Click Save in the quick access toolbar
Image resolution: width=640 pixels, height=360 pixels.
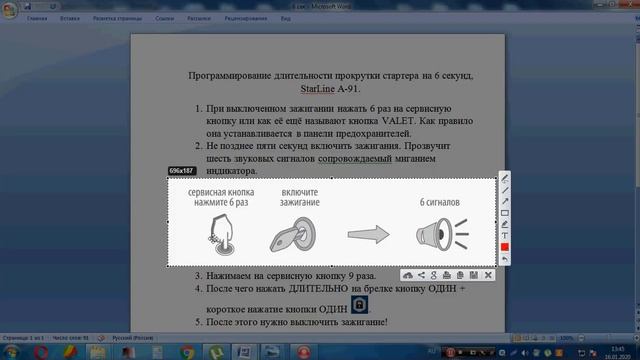[x=28, y=7]
